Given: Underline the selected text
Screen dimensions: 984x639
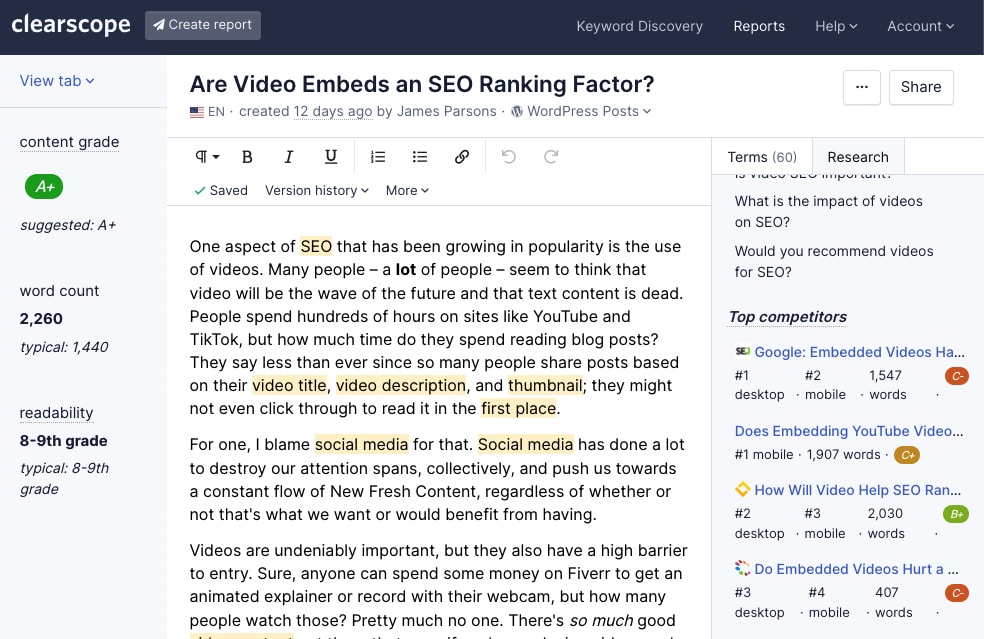Looking at the screenshot, I should [x=331, y=157].
